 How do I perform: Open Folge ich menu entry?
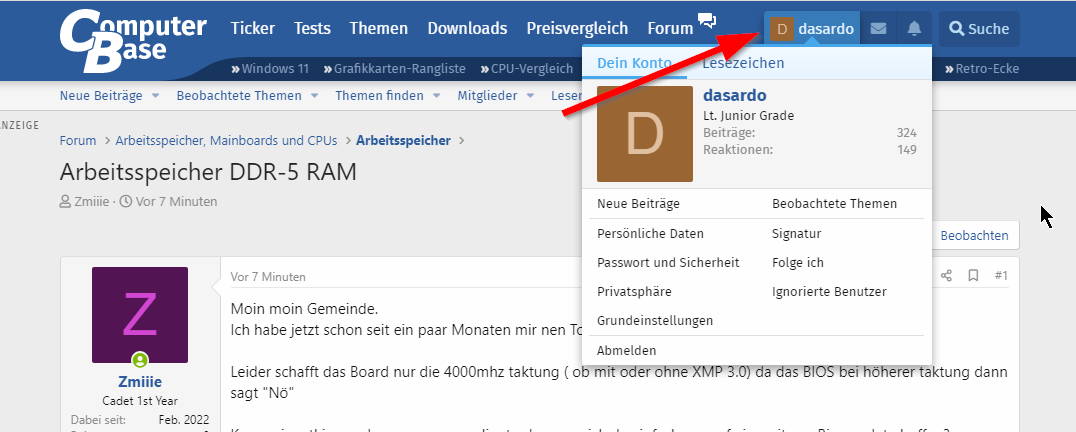click(x=797, y=263)
